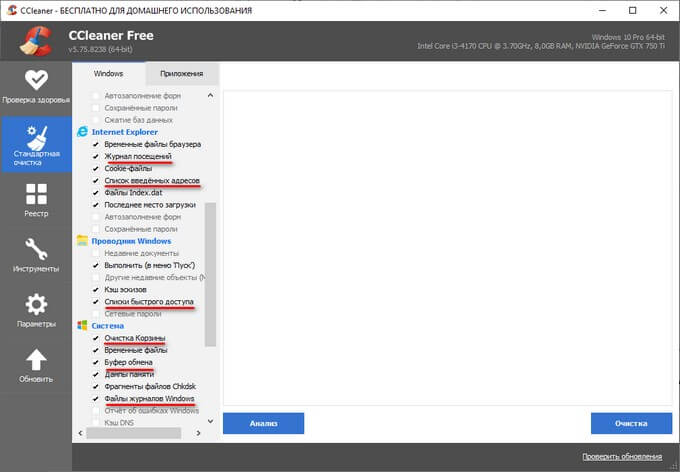Viewport: 680px width, 472px height.
Task: Toggle the Очистка Корзины checkbox
Action: tap(96, 338)
